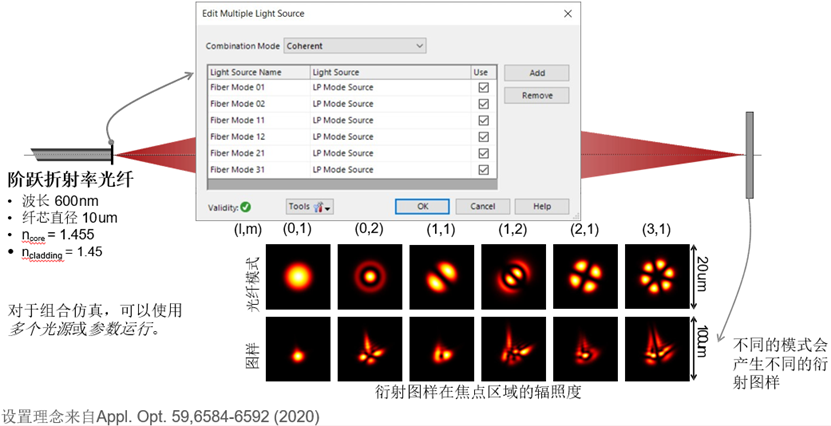Click the Appl. Opt. 59,6584-6592 (2020) reference
831x426 pixels.
tap(208, 416)
